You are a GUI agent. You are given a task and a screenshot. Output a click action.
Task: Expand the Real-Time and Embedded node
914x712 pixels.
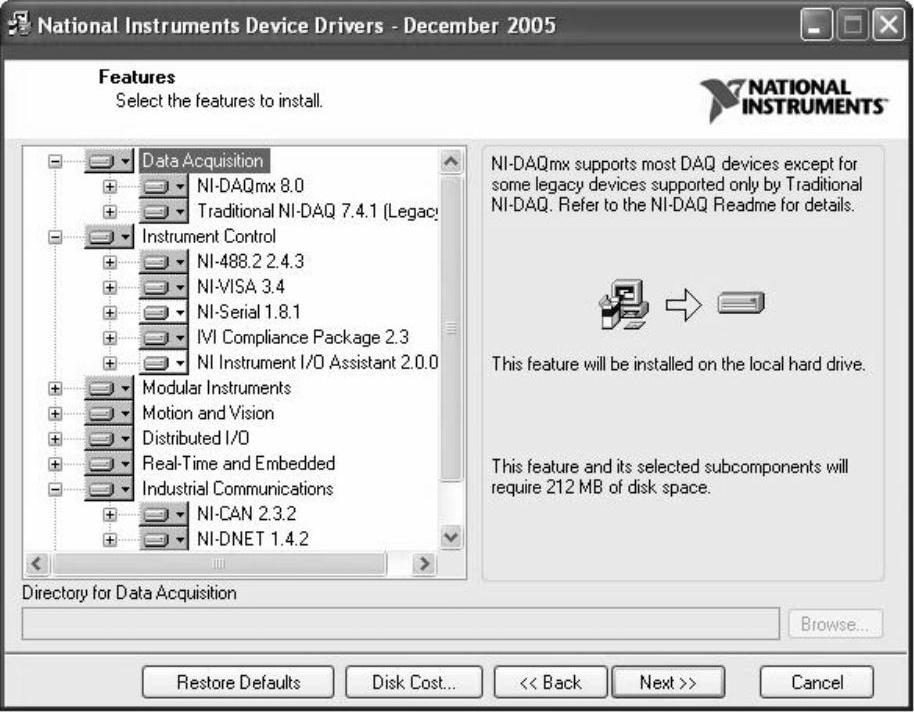[x=55, y=464]
